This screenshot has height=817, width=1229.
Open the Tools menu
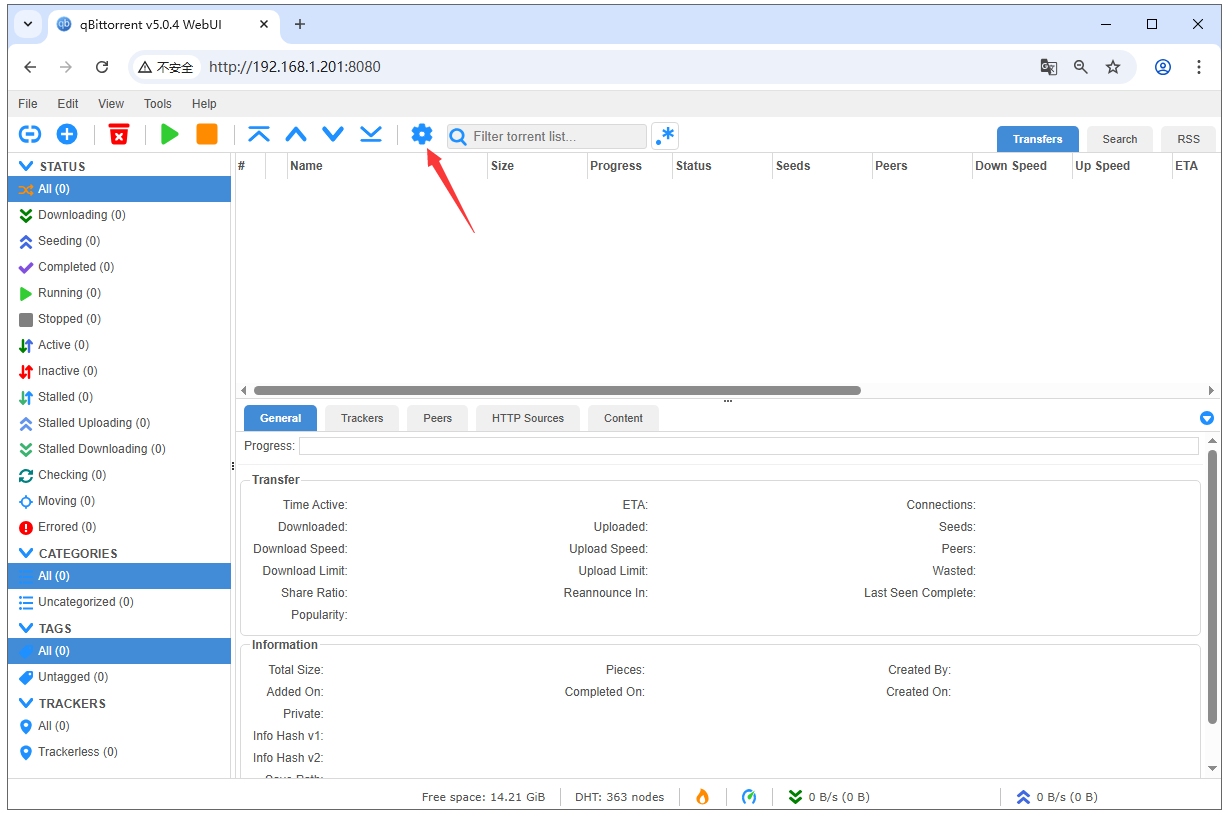[157, 103]
